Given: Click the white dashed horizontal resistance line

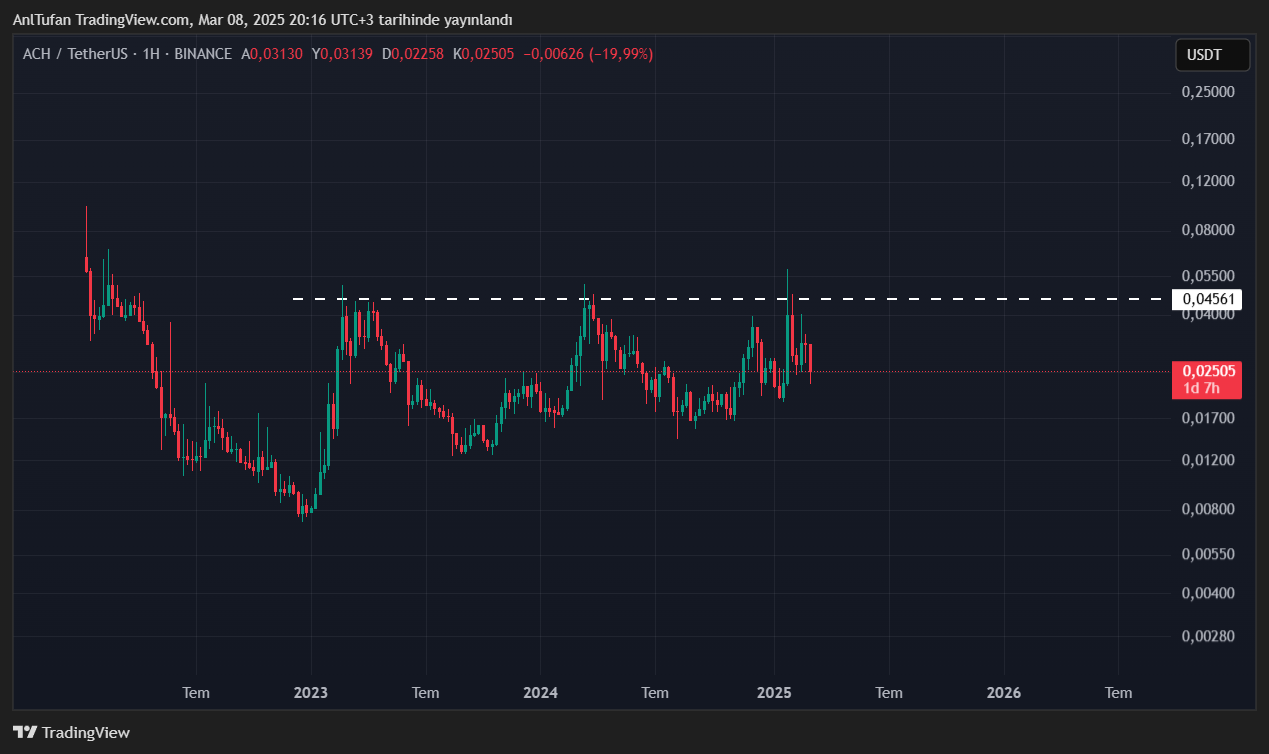Looking at the screenshot, I should pyautogui.click(x=730, y=298).
